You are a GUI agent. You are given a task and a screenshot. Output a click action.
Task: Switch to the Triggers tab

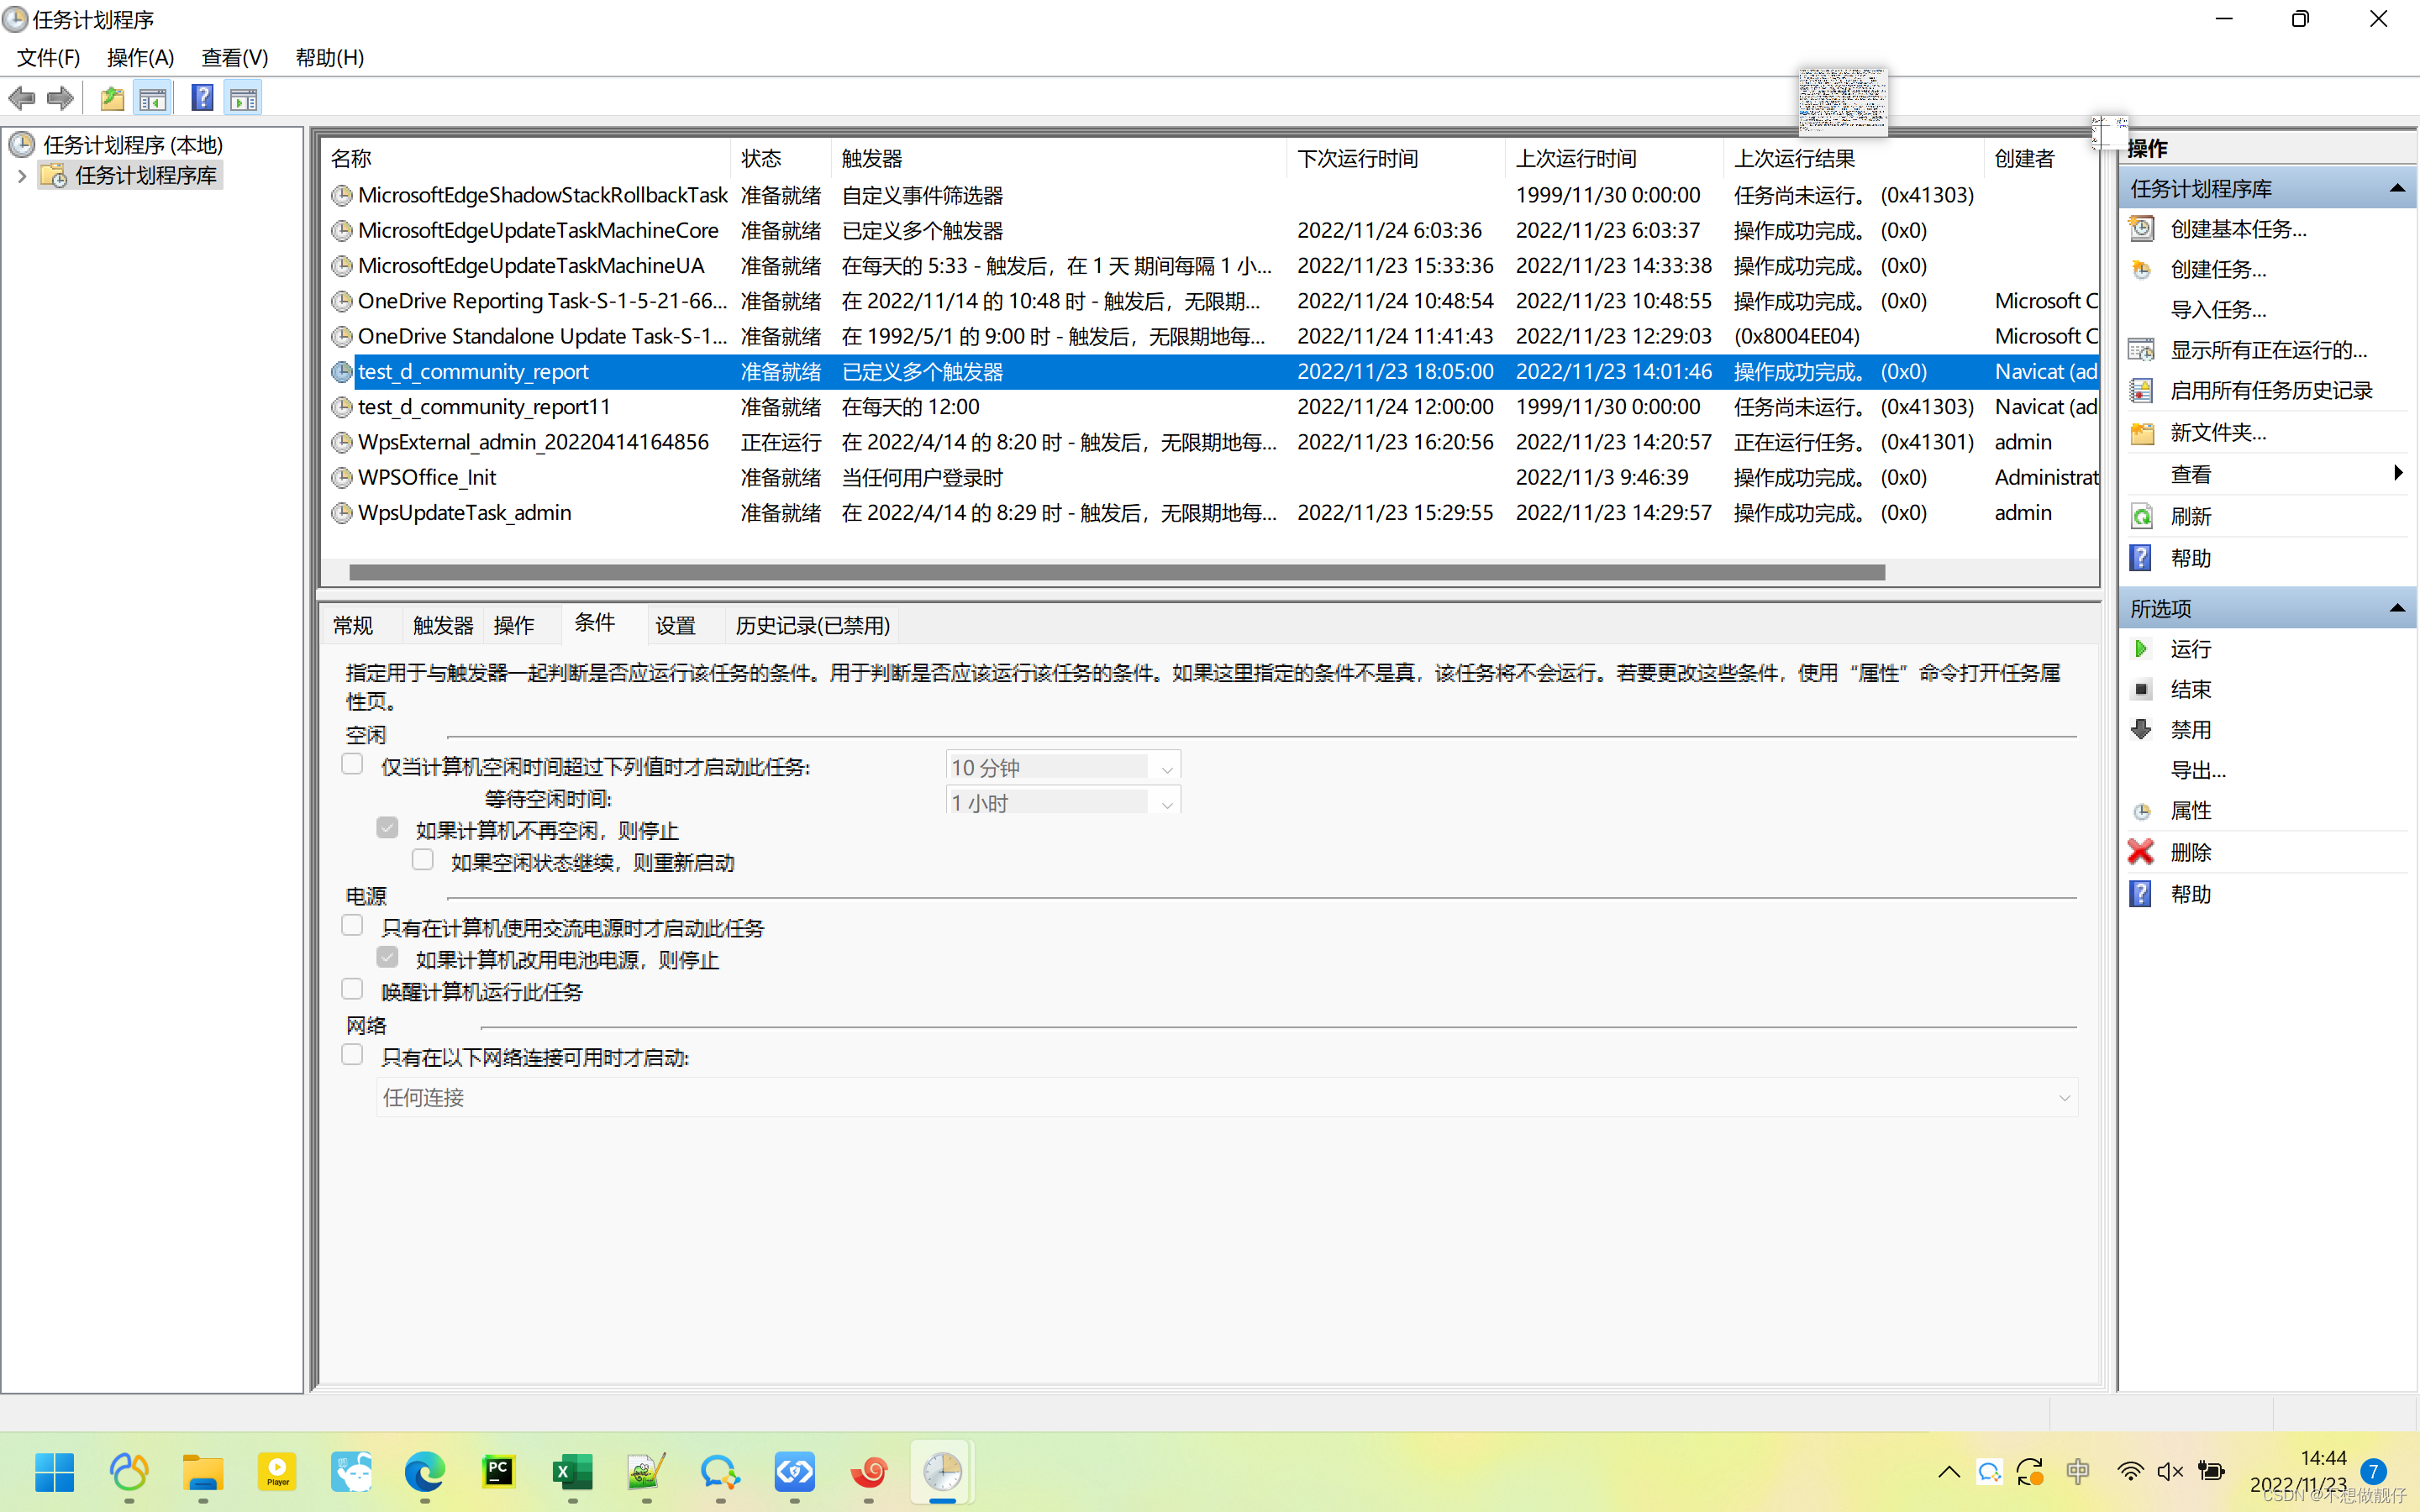[x=442, y=626]
